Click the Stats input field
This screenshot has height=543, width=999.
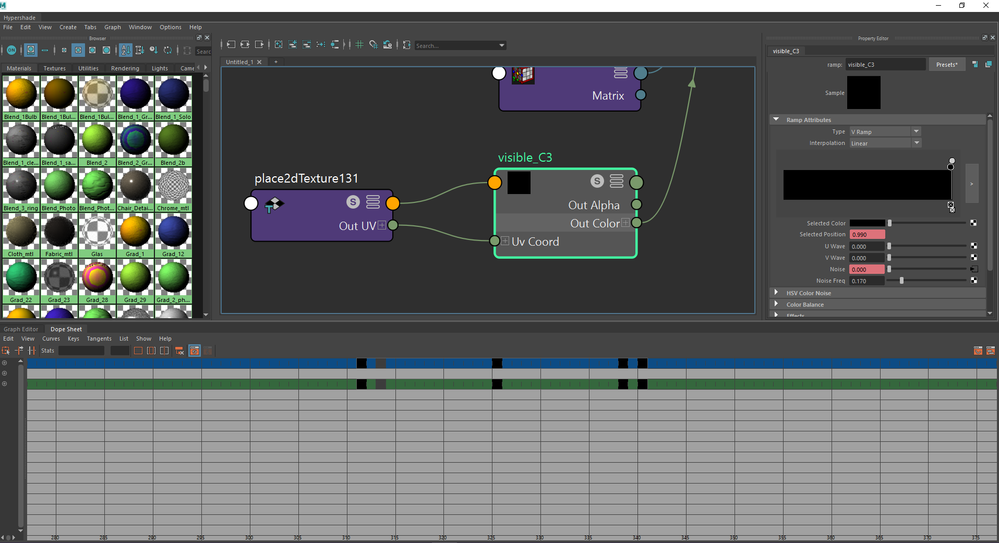(81, 351)
